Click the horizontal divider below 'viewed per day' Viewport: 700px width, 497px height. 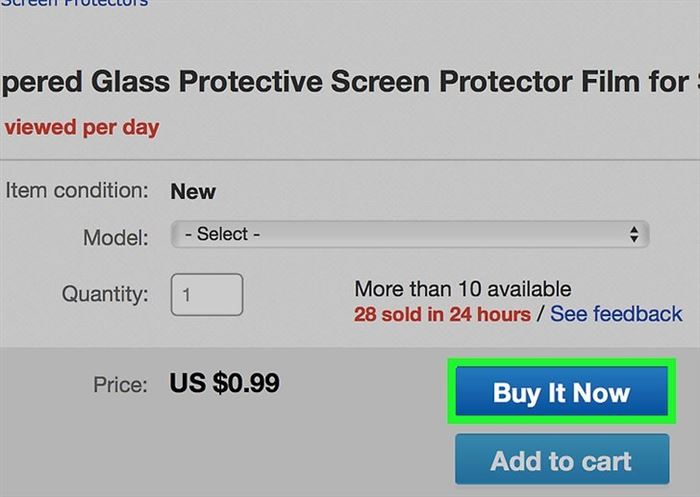[350, 159]
